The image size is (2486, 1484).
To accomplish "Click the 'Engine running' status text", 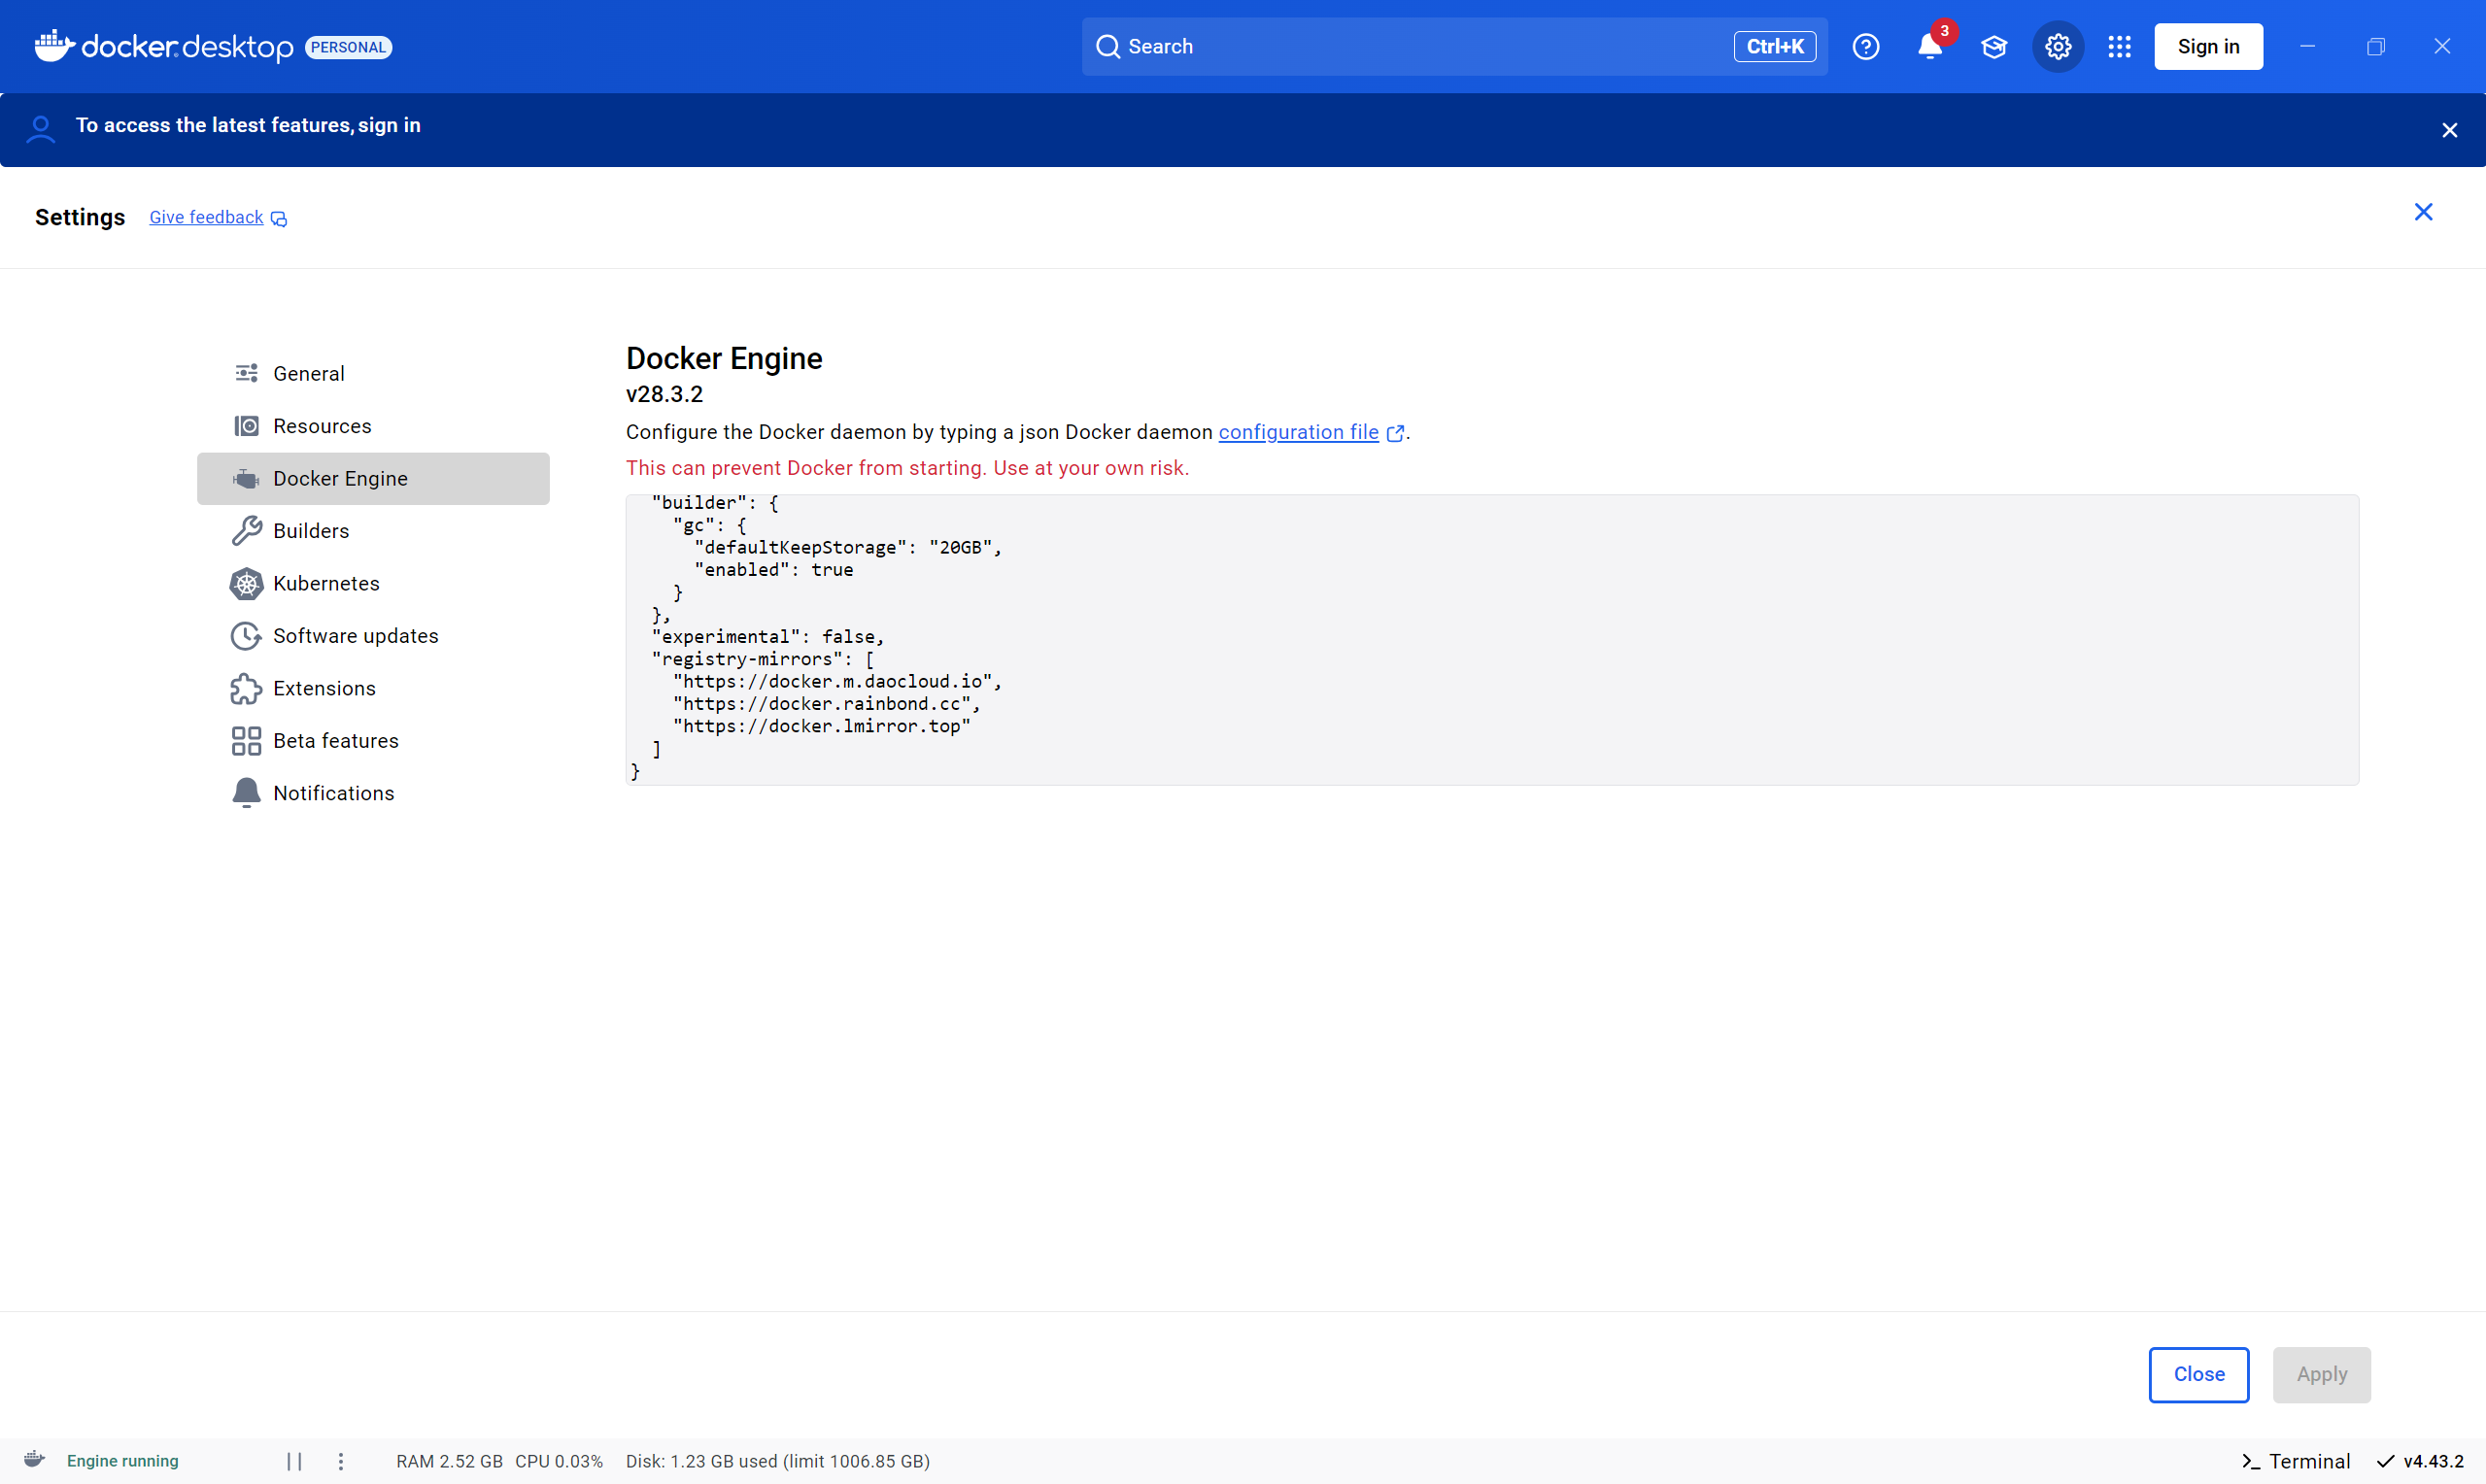I will (123, 1461).
